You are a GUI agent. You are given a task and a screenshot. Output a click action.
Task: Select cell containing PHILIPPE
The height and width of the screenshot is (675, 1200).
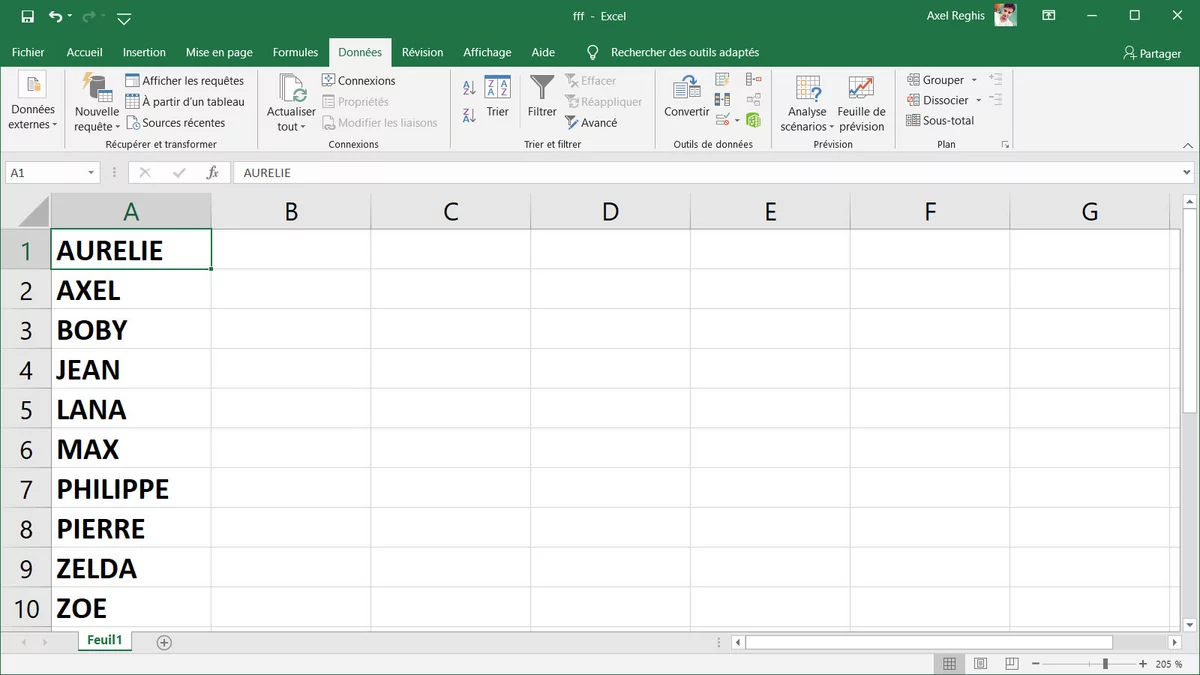pyautogui.click(x=131, y=489)
